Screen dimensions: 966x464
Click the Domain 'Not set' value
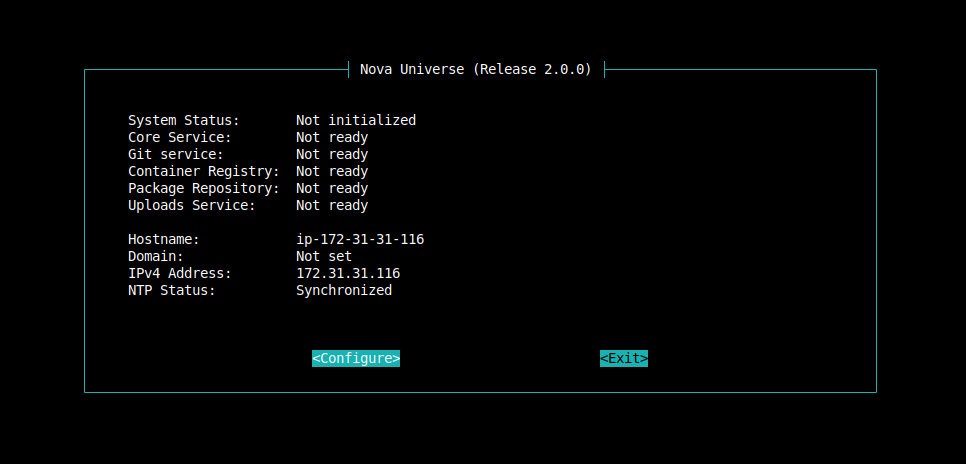point(324,256)
